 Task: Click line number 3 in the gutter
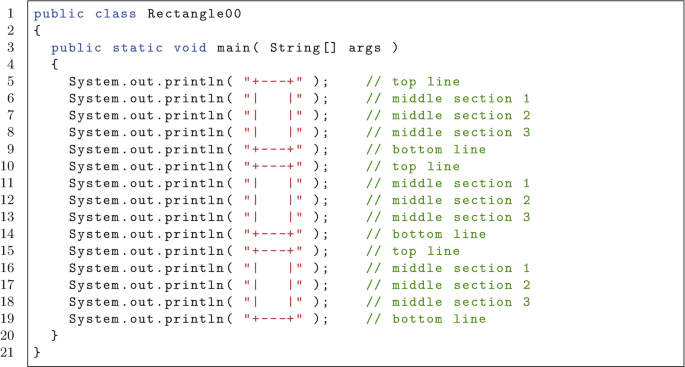tap(10, 48)
